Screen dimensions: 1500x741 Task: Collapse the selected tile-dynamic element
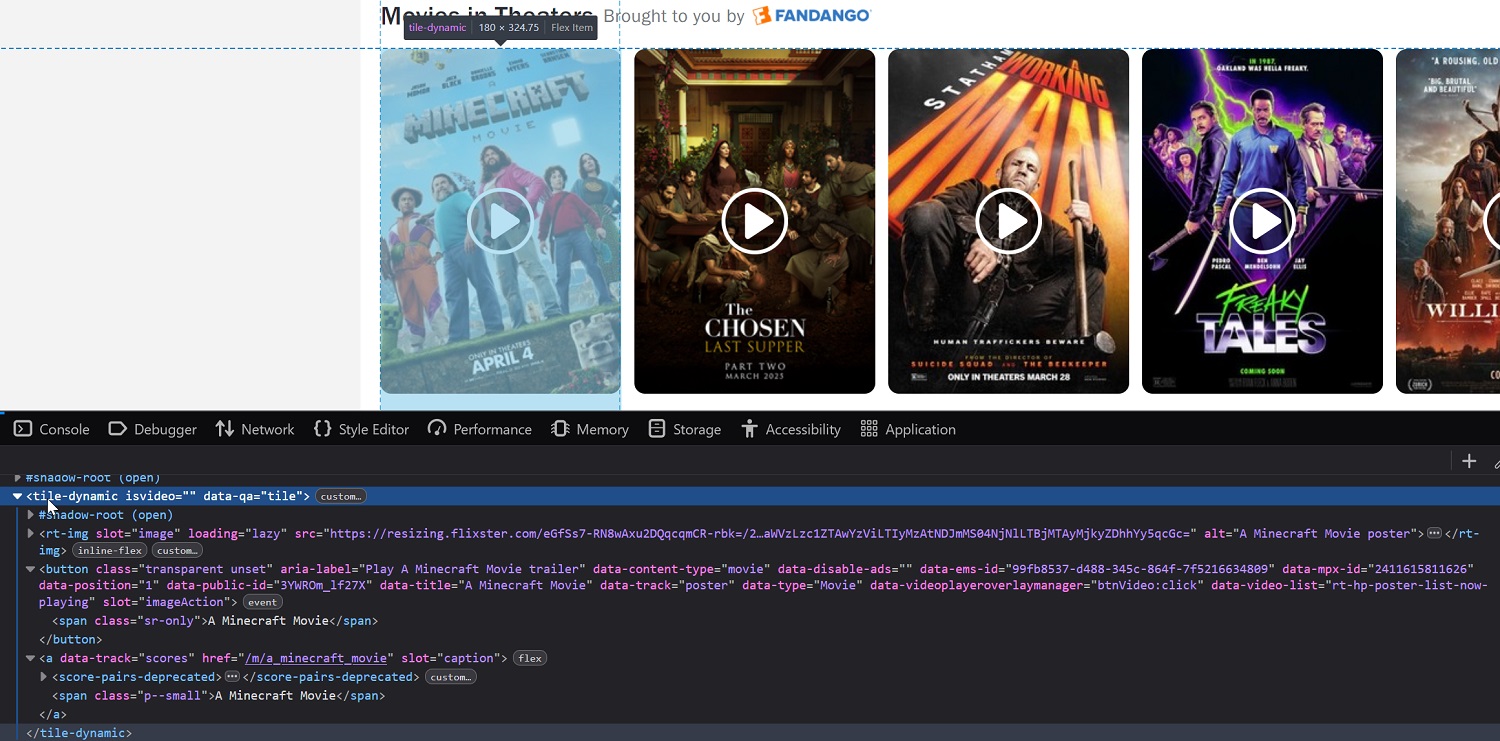coord(16,496)
